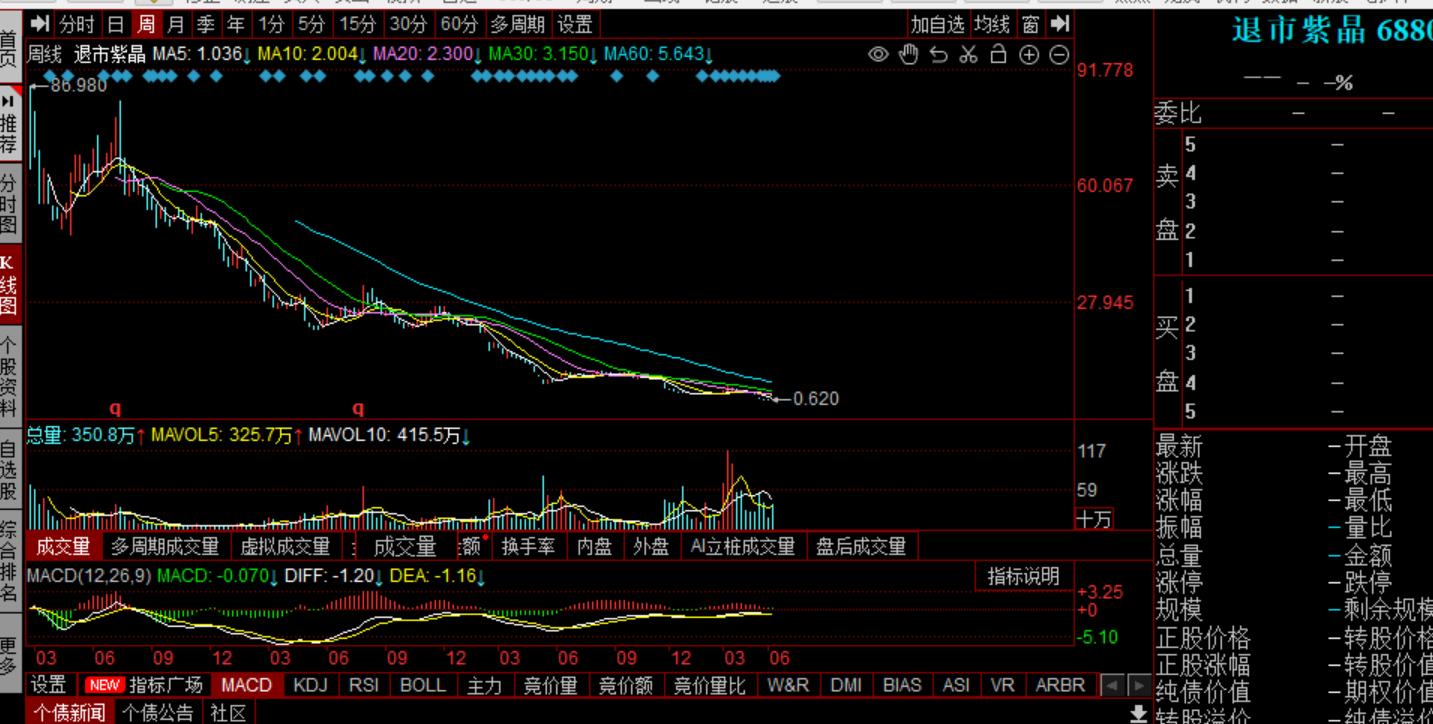Screen dimensions: 1433x724
Task: Select the hand pan tool
Action: pyautogui.click(x=908, y=55)
